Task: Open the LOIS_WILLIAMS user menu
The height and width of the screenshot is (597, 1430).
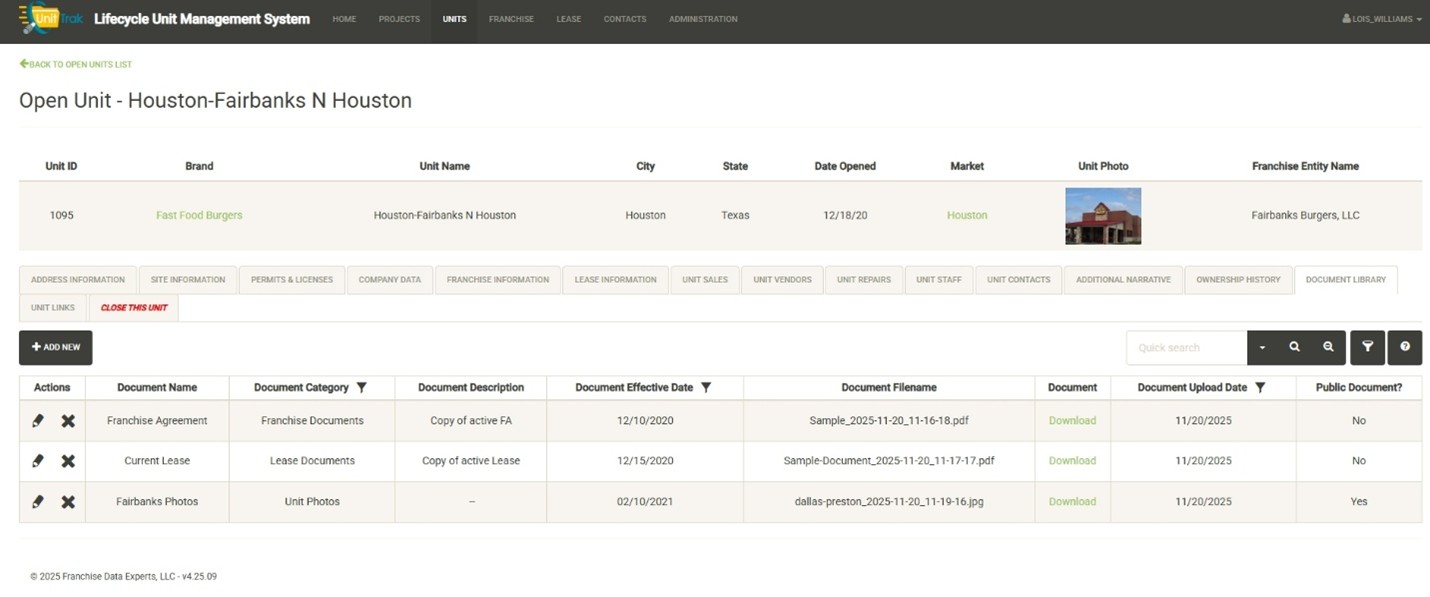Action: pos(1381,19)
